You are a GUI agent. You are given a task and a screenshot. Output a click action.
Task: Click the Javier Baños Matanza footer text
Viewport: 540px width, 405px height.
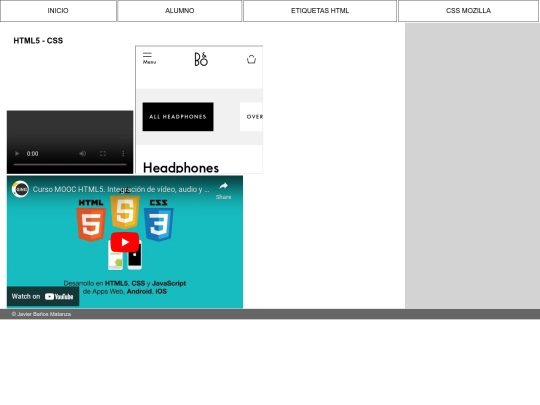pos(41,314)
